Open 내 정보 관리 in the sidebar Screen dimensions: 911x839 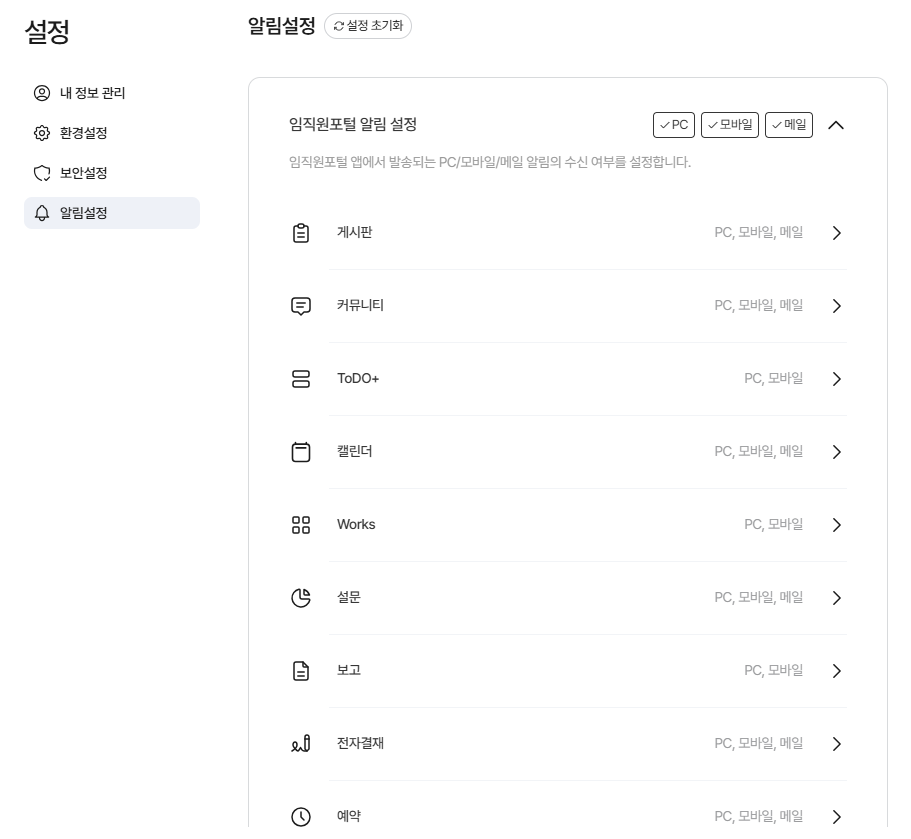click(x=92, y=93)
